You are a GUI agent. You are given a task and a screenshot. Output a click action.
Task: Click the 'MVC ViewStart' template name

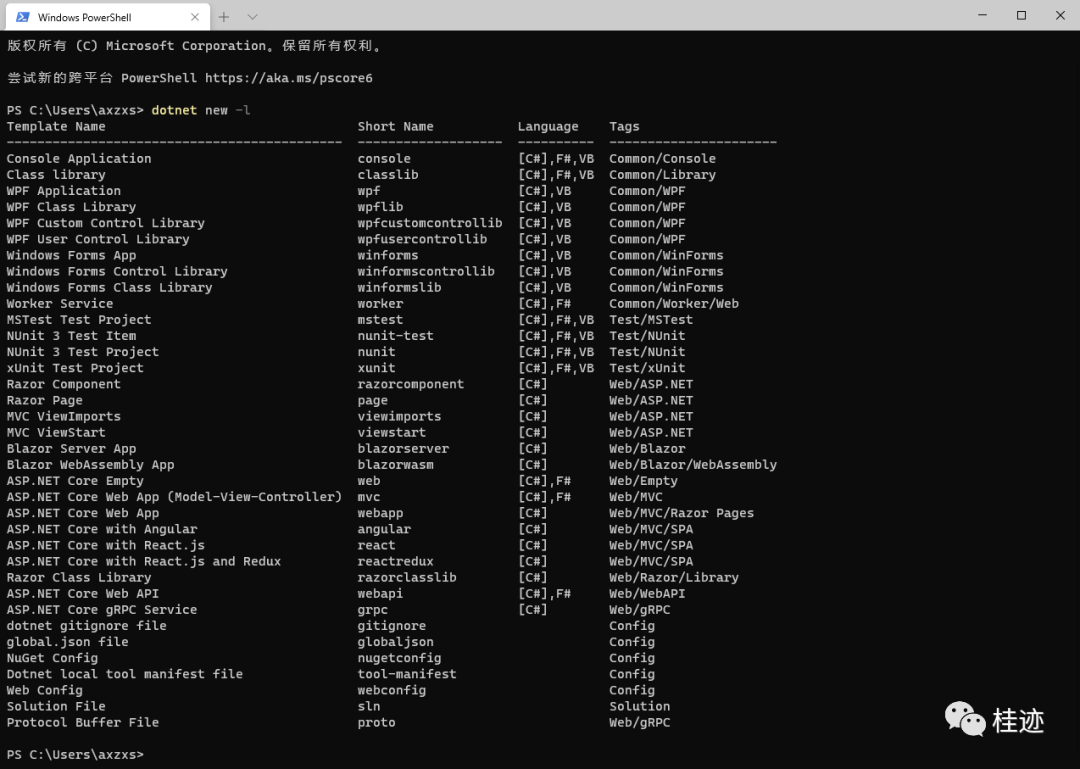pyautogui.click(x=56, y=432)
